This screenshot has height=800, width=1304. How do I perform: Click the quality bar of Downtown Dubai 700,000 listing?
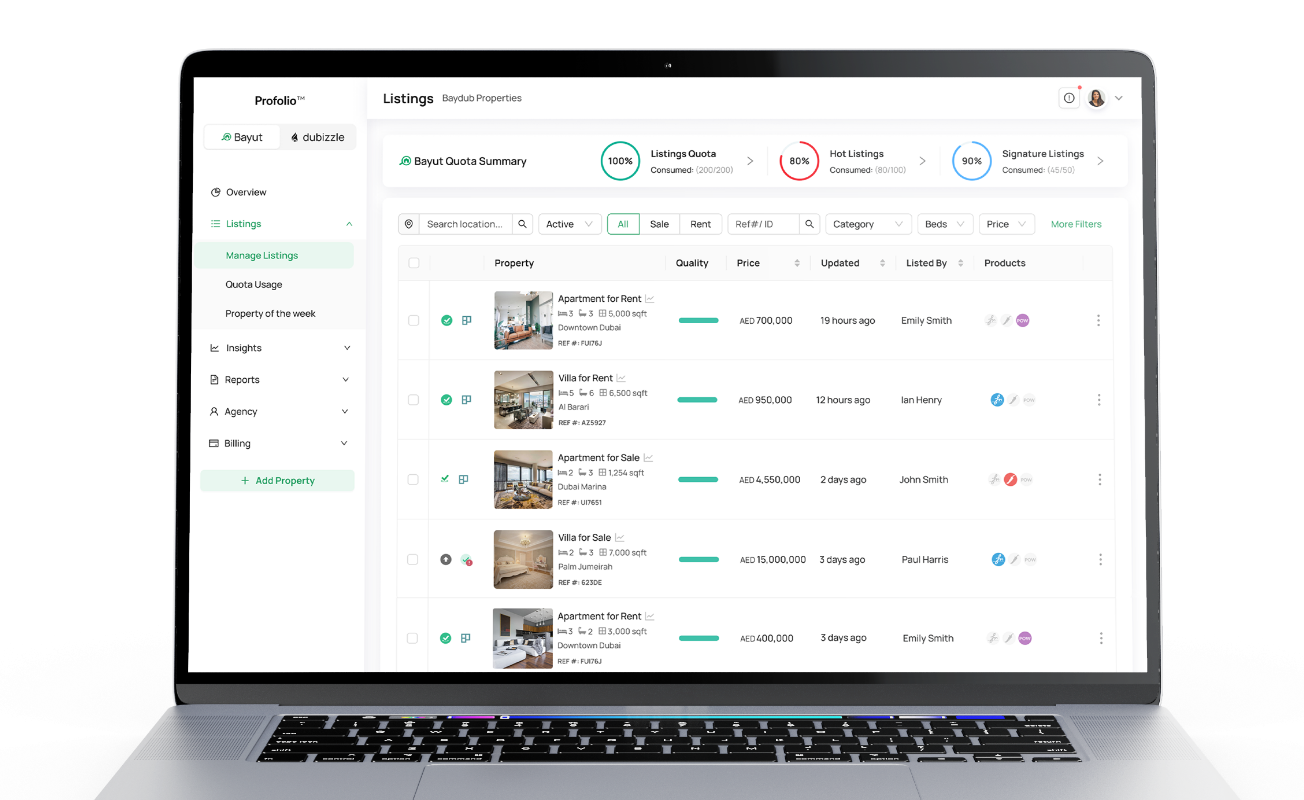coord(698,321)
